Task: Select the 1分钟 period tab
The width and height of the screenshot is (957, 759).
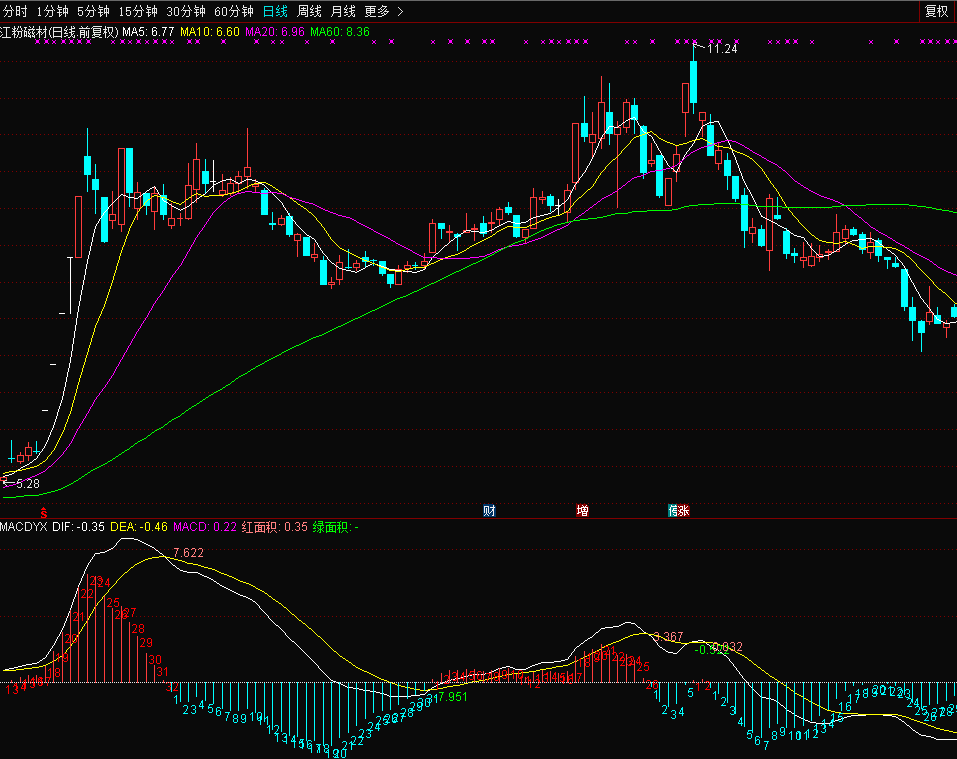Action: coord(52,11)
